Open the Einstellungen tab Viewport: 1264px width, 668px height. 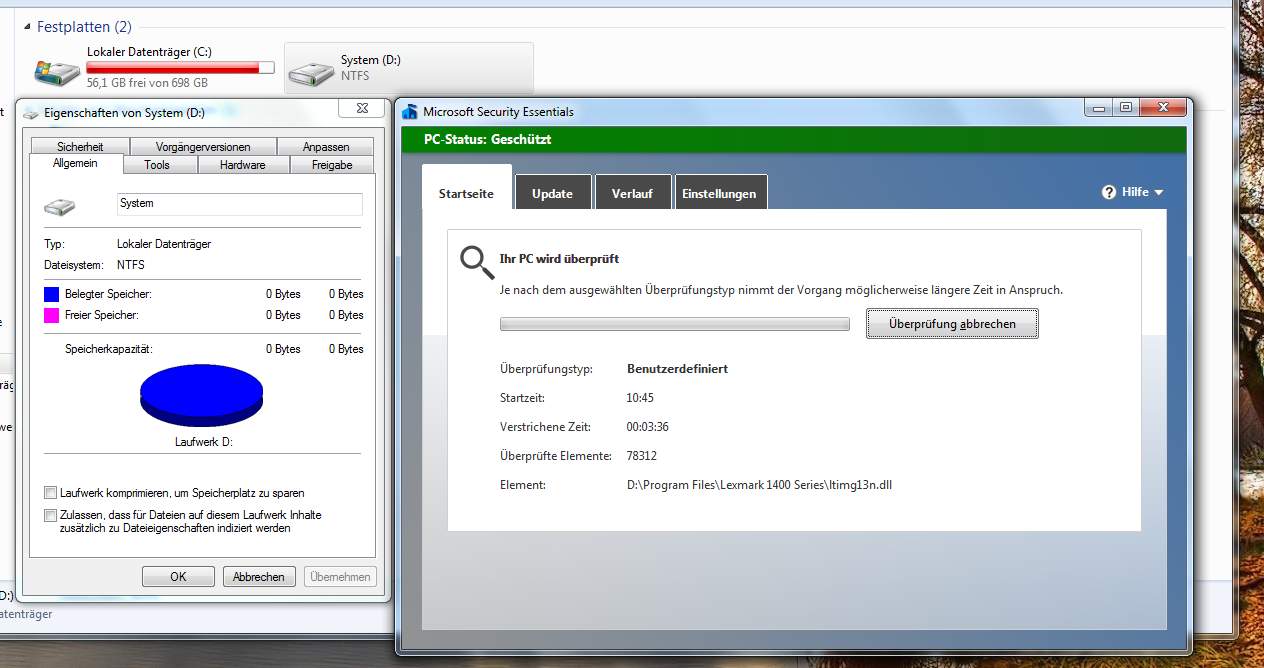click(x=719, y=193)
